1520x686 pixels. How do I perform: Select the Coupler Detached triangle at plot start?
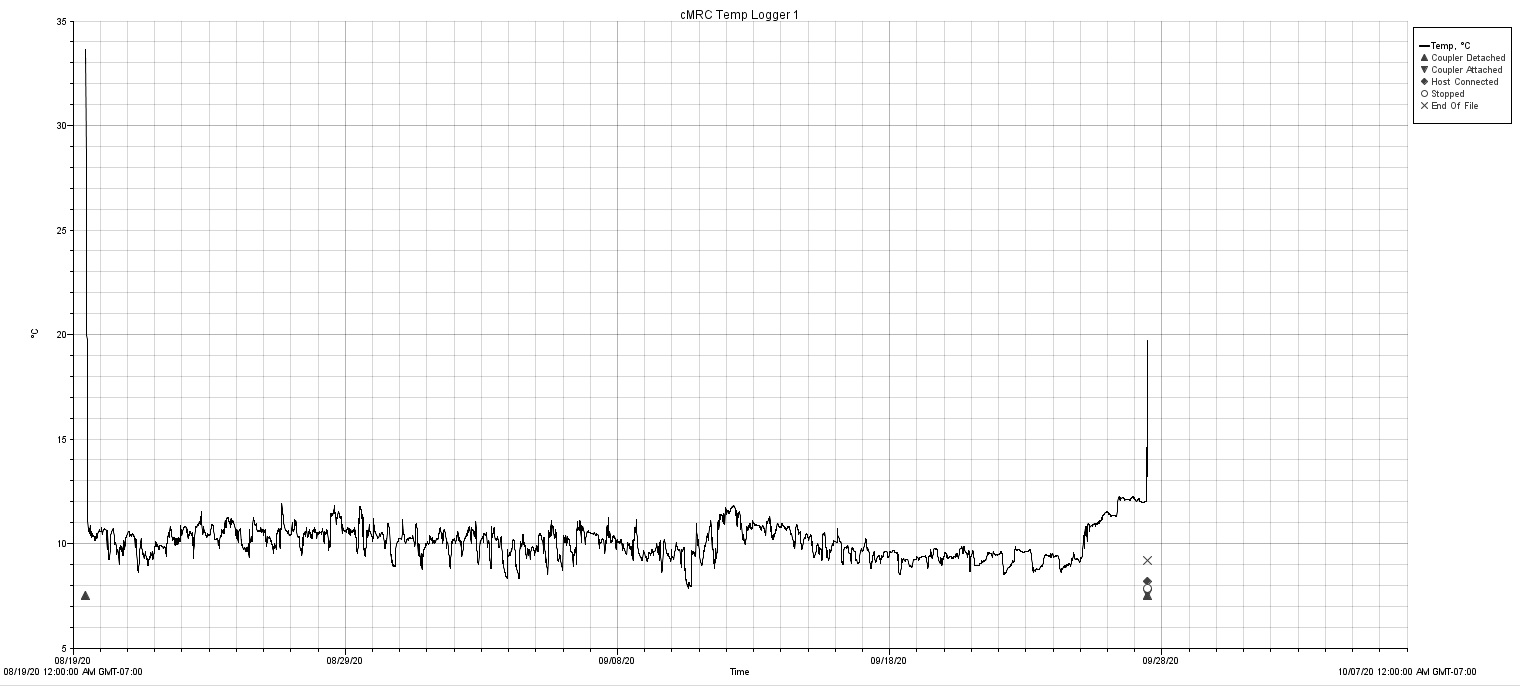click(85, 596)
